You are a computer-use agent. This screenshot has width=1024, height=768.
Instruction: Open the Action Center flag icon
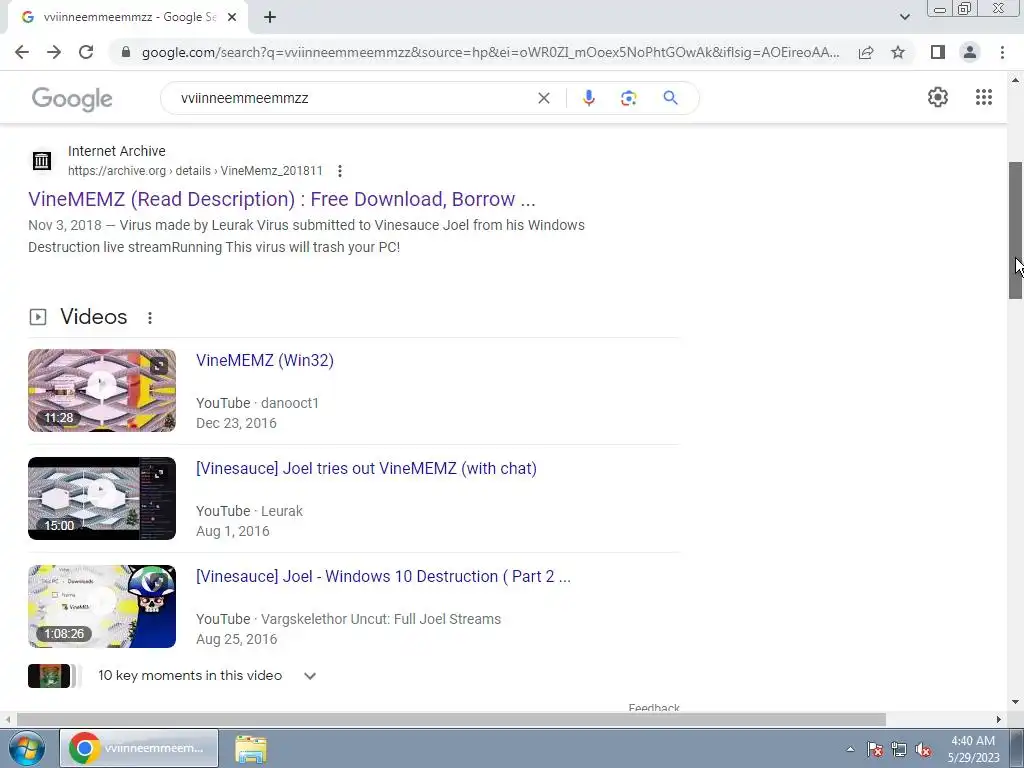click(x=875, y=749)
